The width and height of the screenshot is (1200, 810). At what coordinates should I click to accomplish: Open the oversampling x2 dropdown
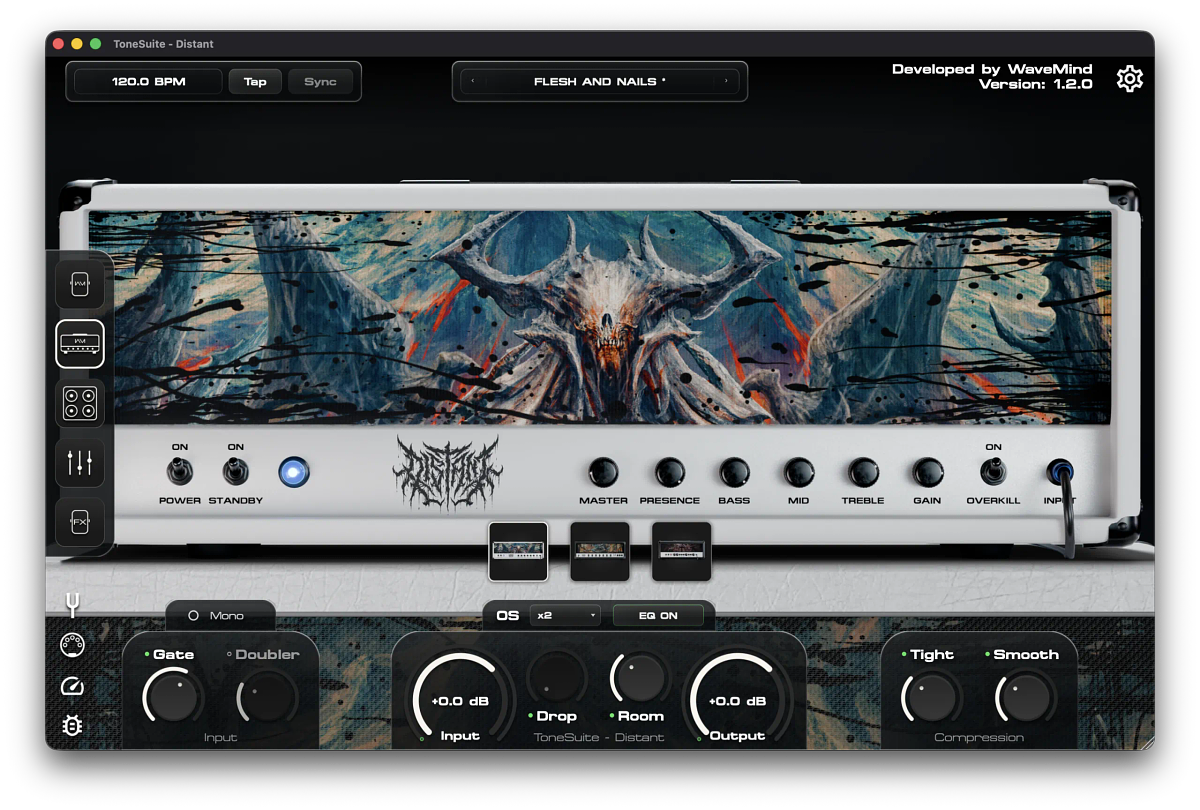pos(566,616)
